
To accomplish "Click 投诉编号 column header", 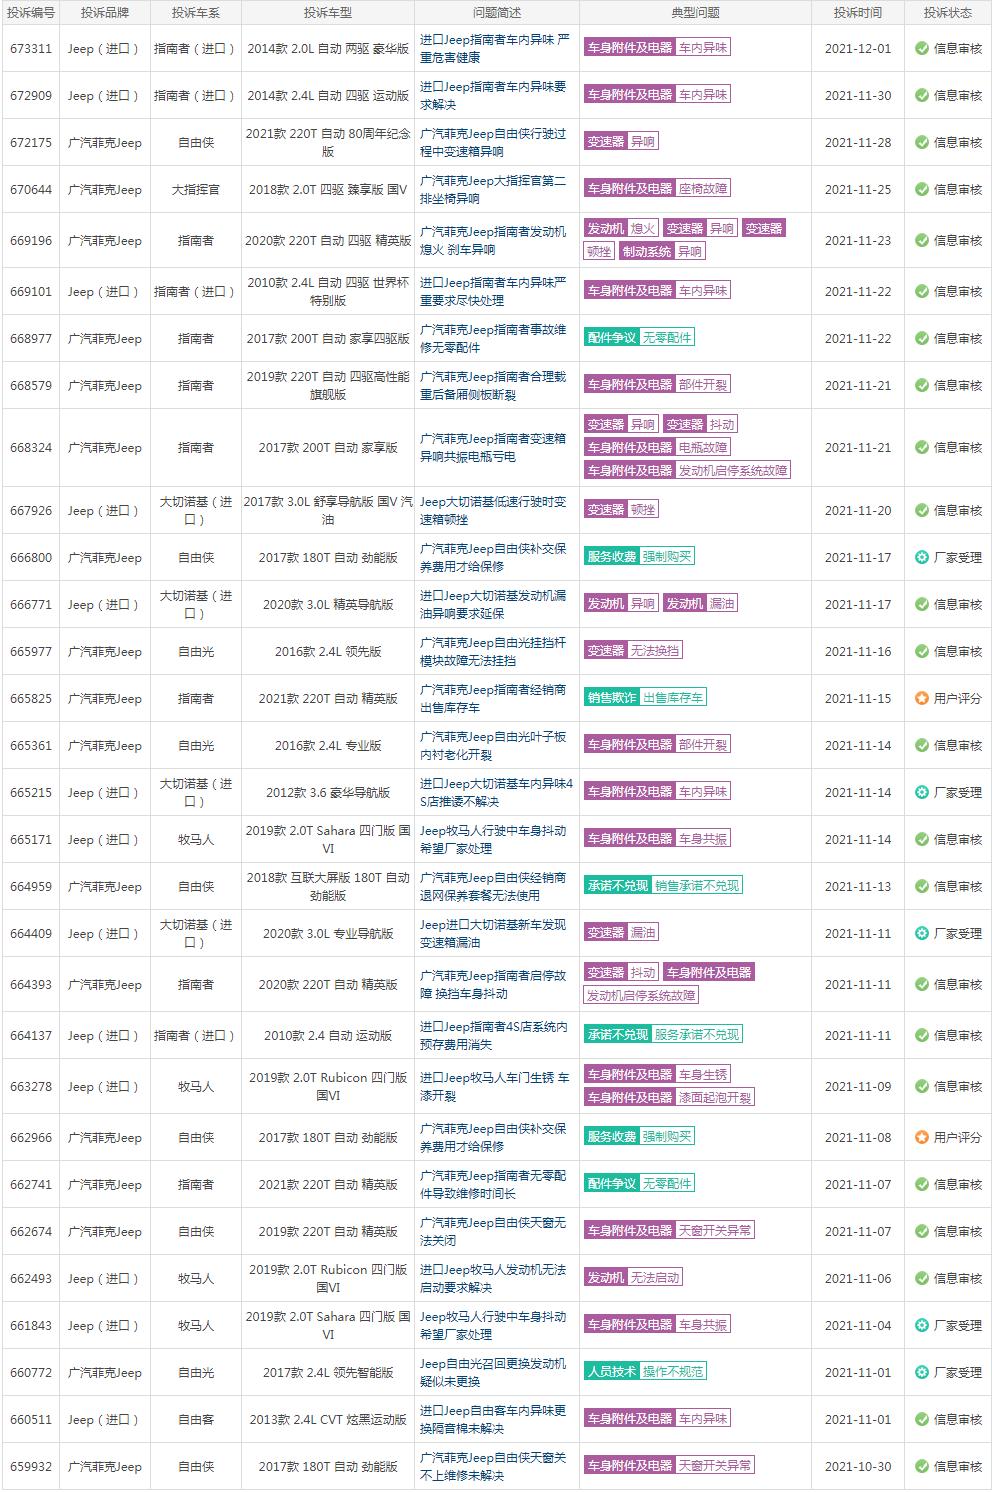I will click(31, 13).
